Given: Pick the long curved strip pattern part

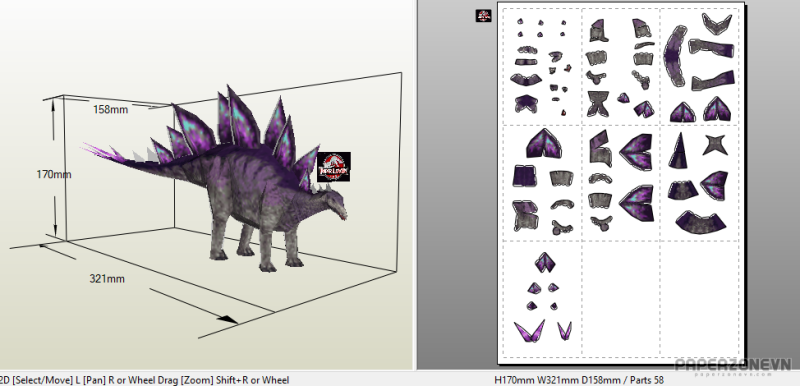Looking at the screenshot, I should click(x=674, y=57).
